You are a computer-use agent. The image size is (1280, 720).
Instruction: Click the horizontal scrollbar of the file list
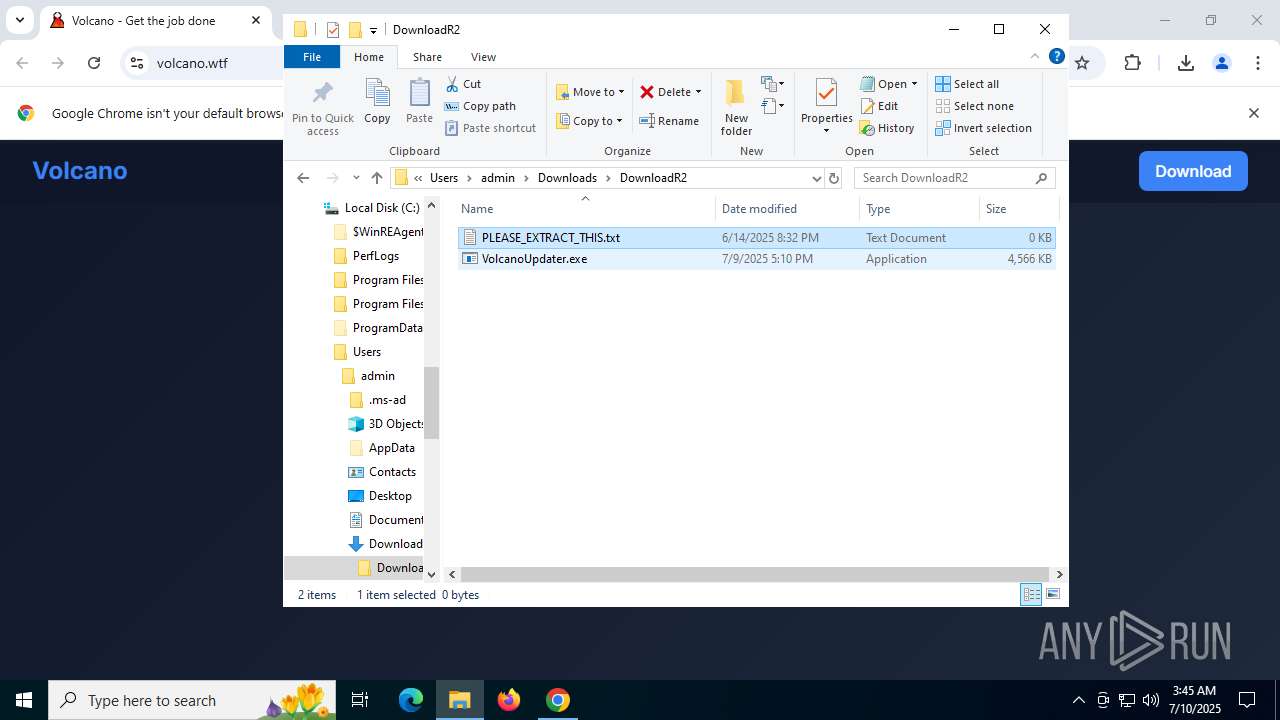(x=755, y=574)
